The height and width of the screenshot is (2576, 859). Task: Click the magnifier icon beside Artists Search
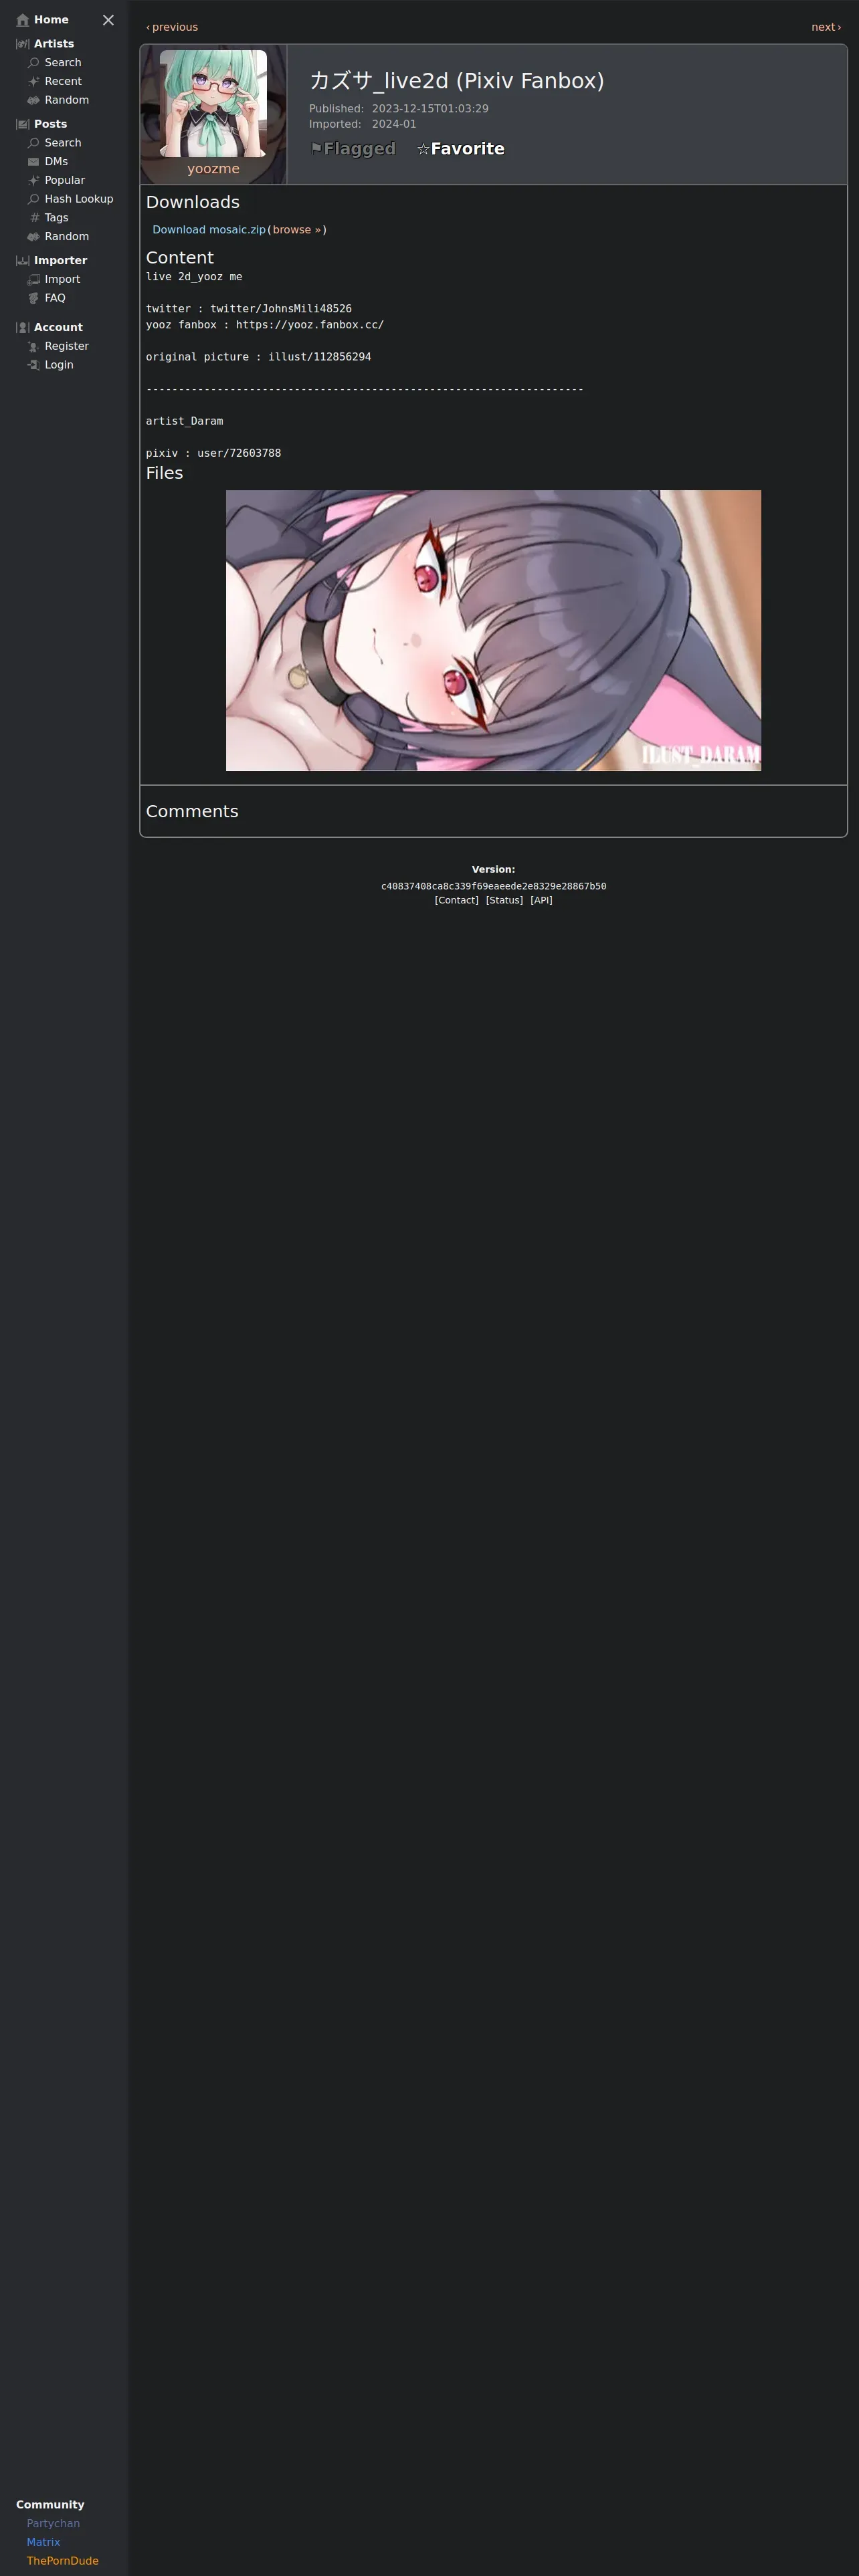coord(34,63)
